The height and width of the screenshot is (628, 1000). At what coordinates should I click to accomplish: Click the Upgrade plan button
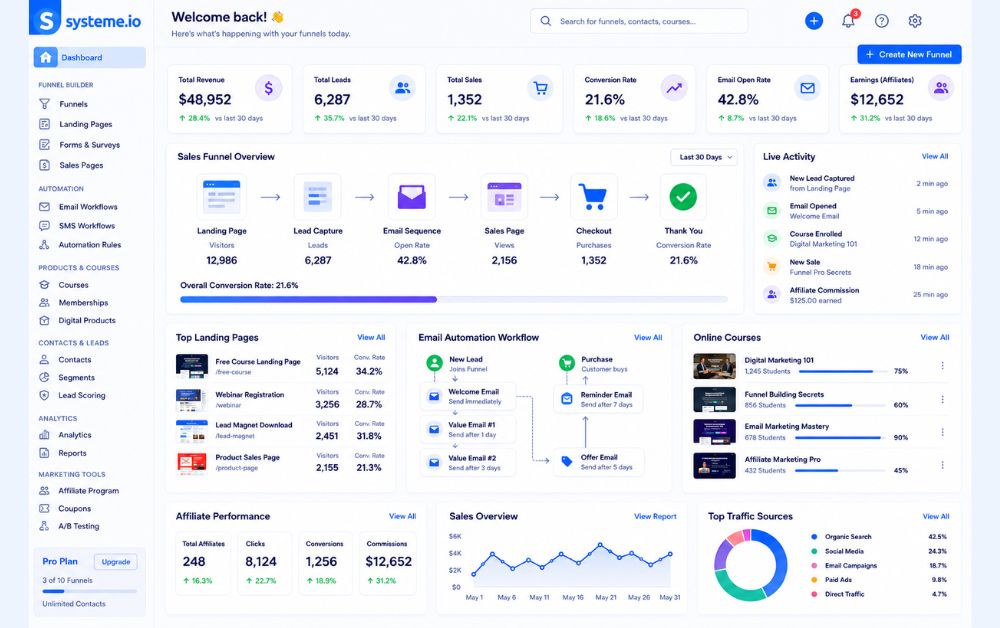[115, 562]
